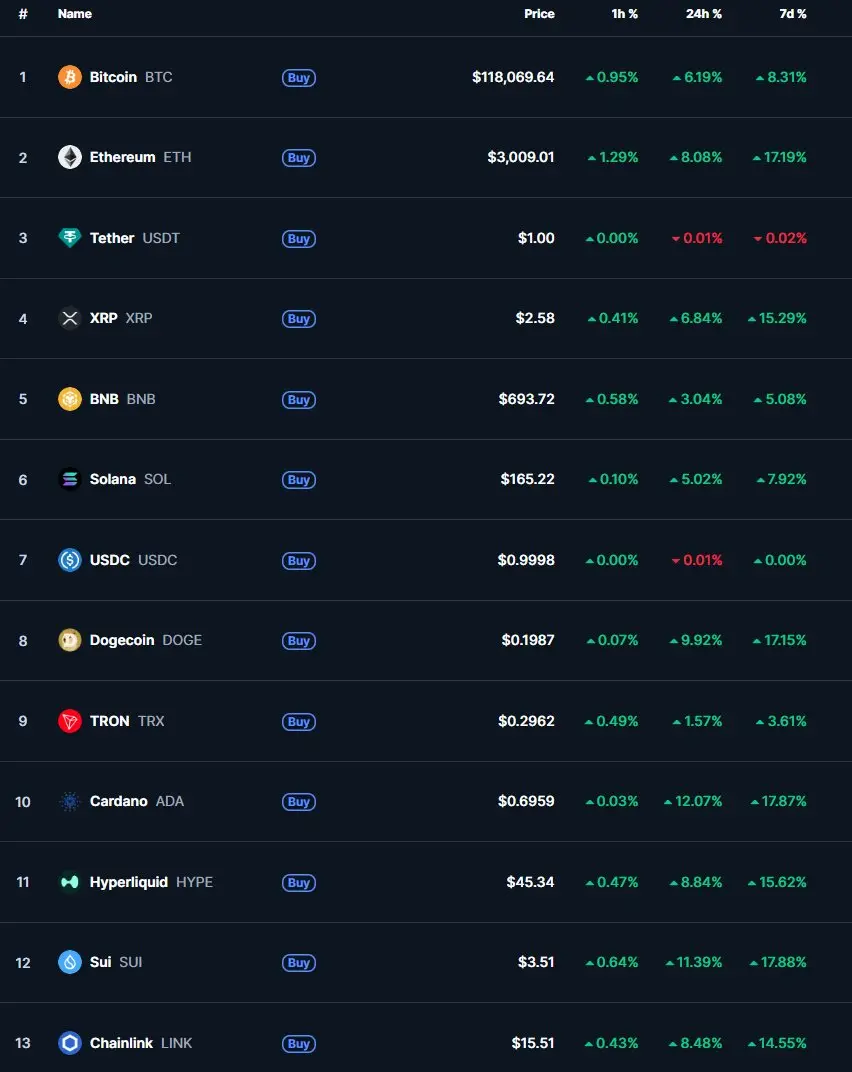Sort by the 7d % column header
Image resolution: width=852 pixels, height=1072 pixels.
(x=793, y=14)
